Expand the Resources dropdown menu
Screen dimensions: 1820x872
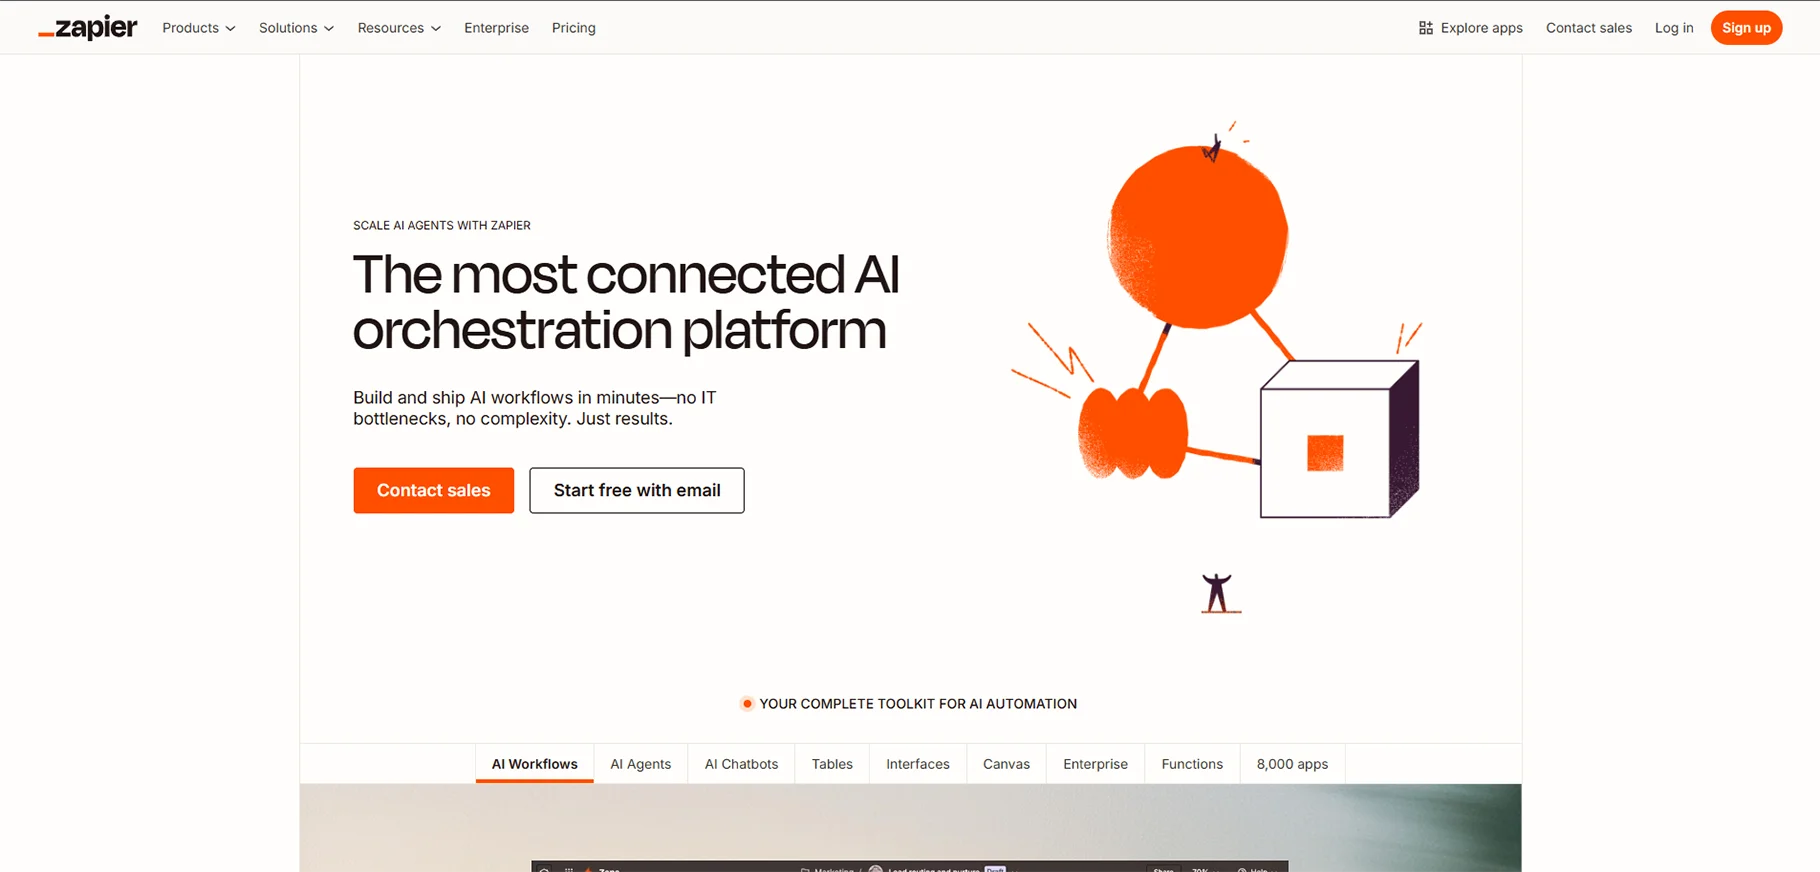click(x=399, y=28)
